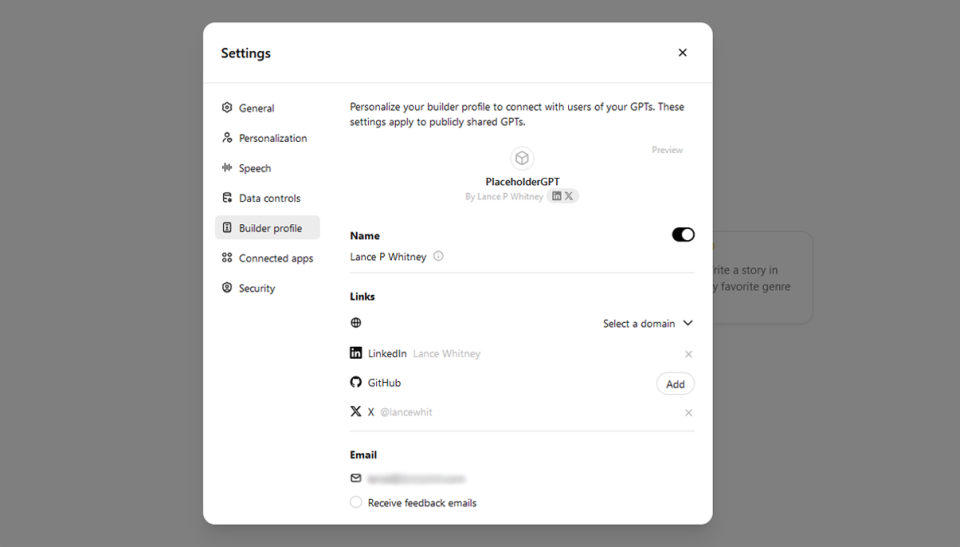Click the globe icon under Links
Image resolution: width=960 pixels, height=547 pixels.
click(x=356, y=323)
